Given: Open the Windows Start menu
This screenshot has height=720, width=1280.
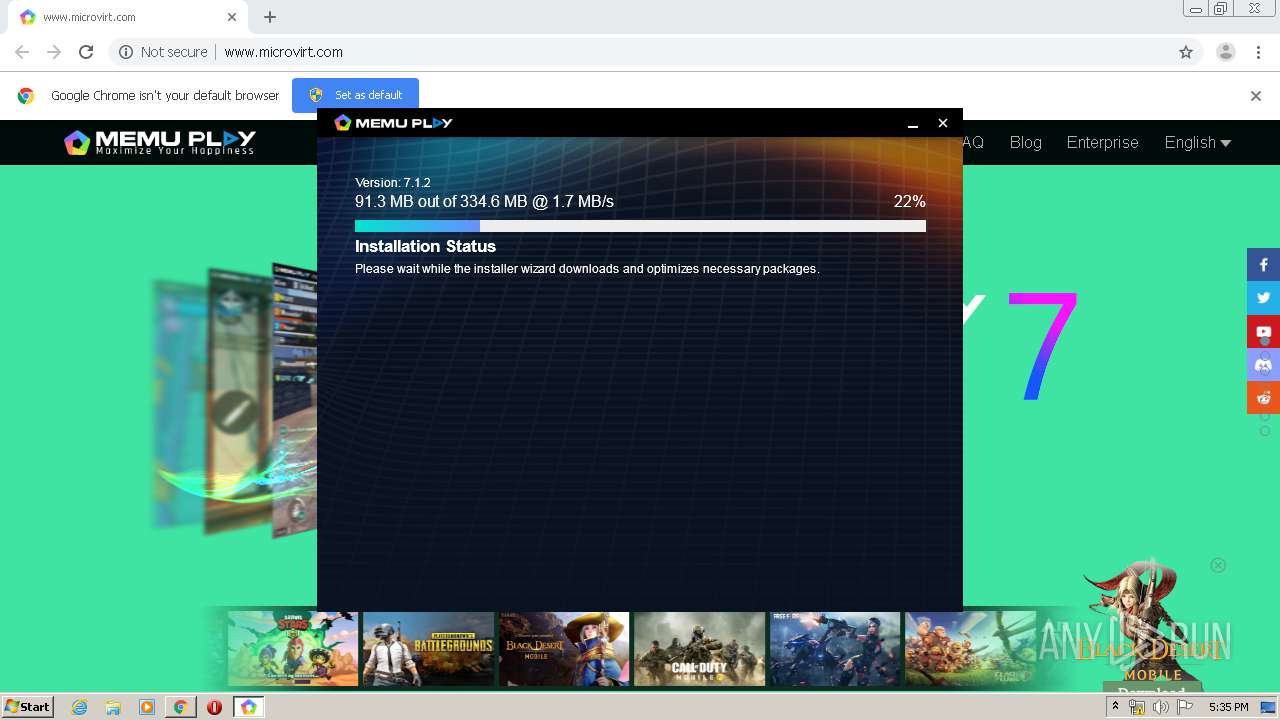Looking at the screenshot, I should (x=27, y=706).
